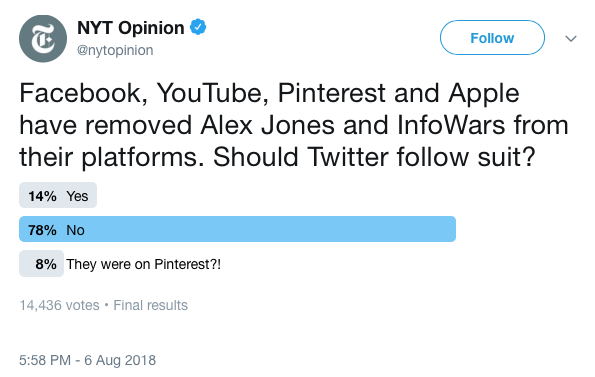
Task: Click the 'No' poll option label
Action: [x=75, y=230]
